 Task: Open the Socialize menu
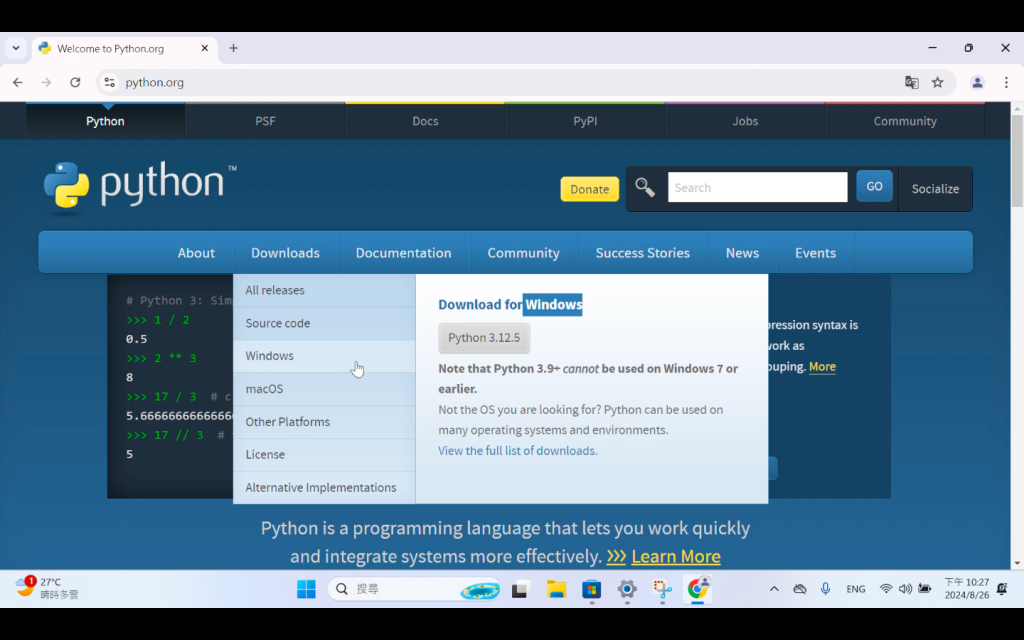[935, 189]
